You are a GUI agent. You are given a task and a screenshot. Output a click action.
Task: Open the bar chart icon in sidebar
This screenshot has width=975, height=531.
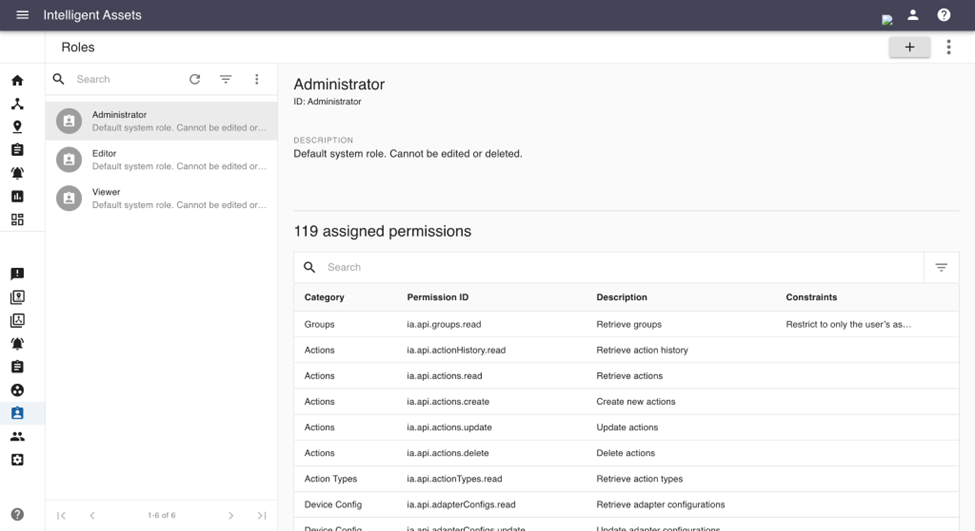click(x=17, y=197)
